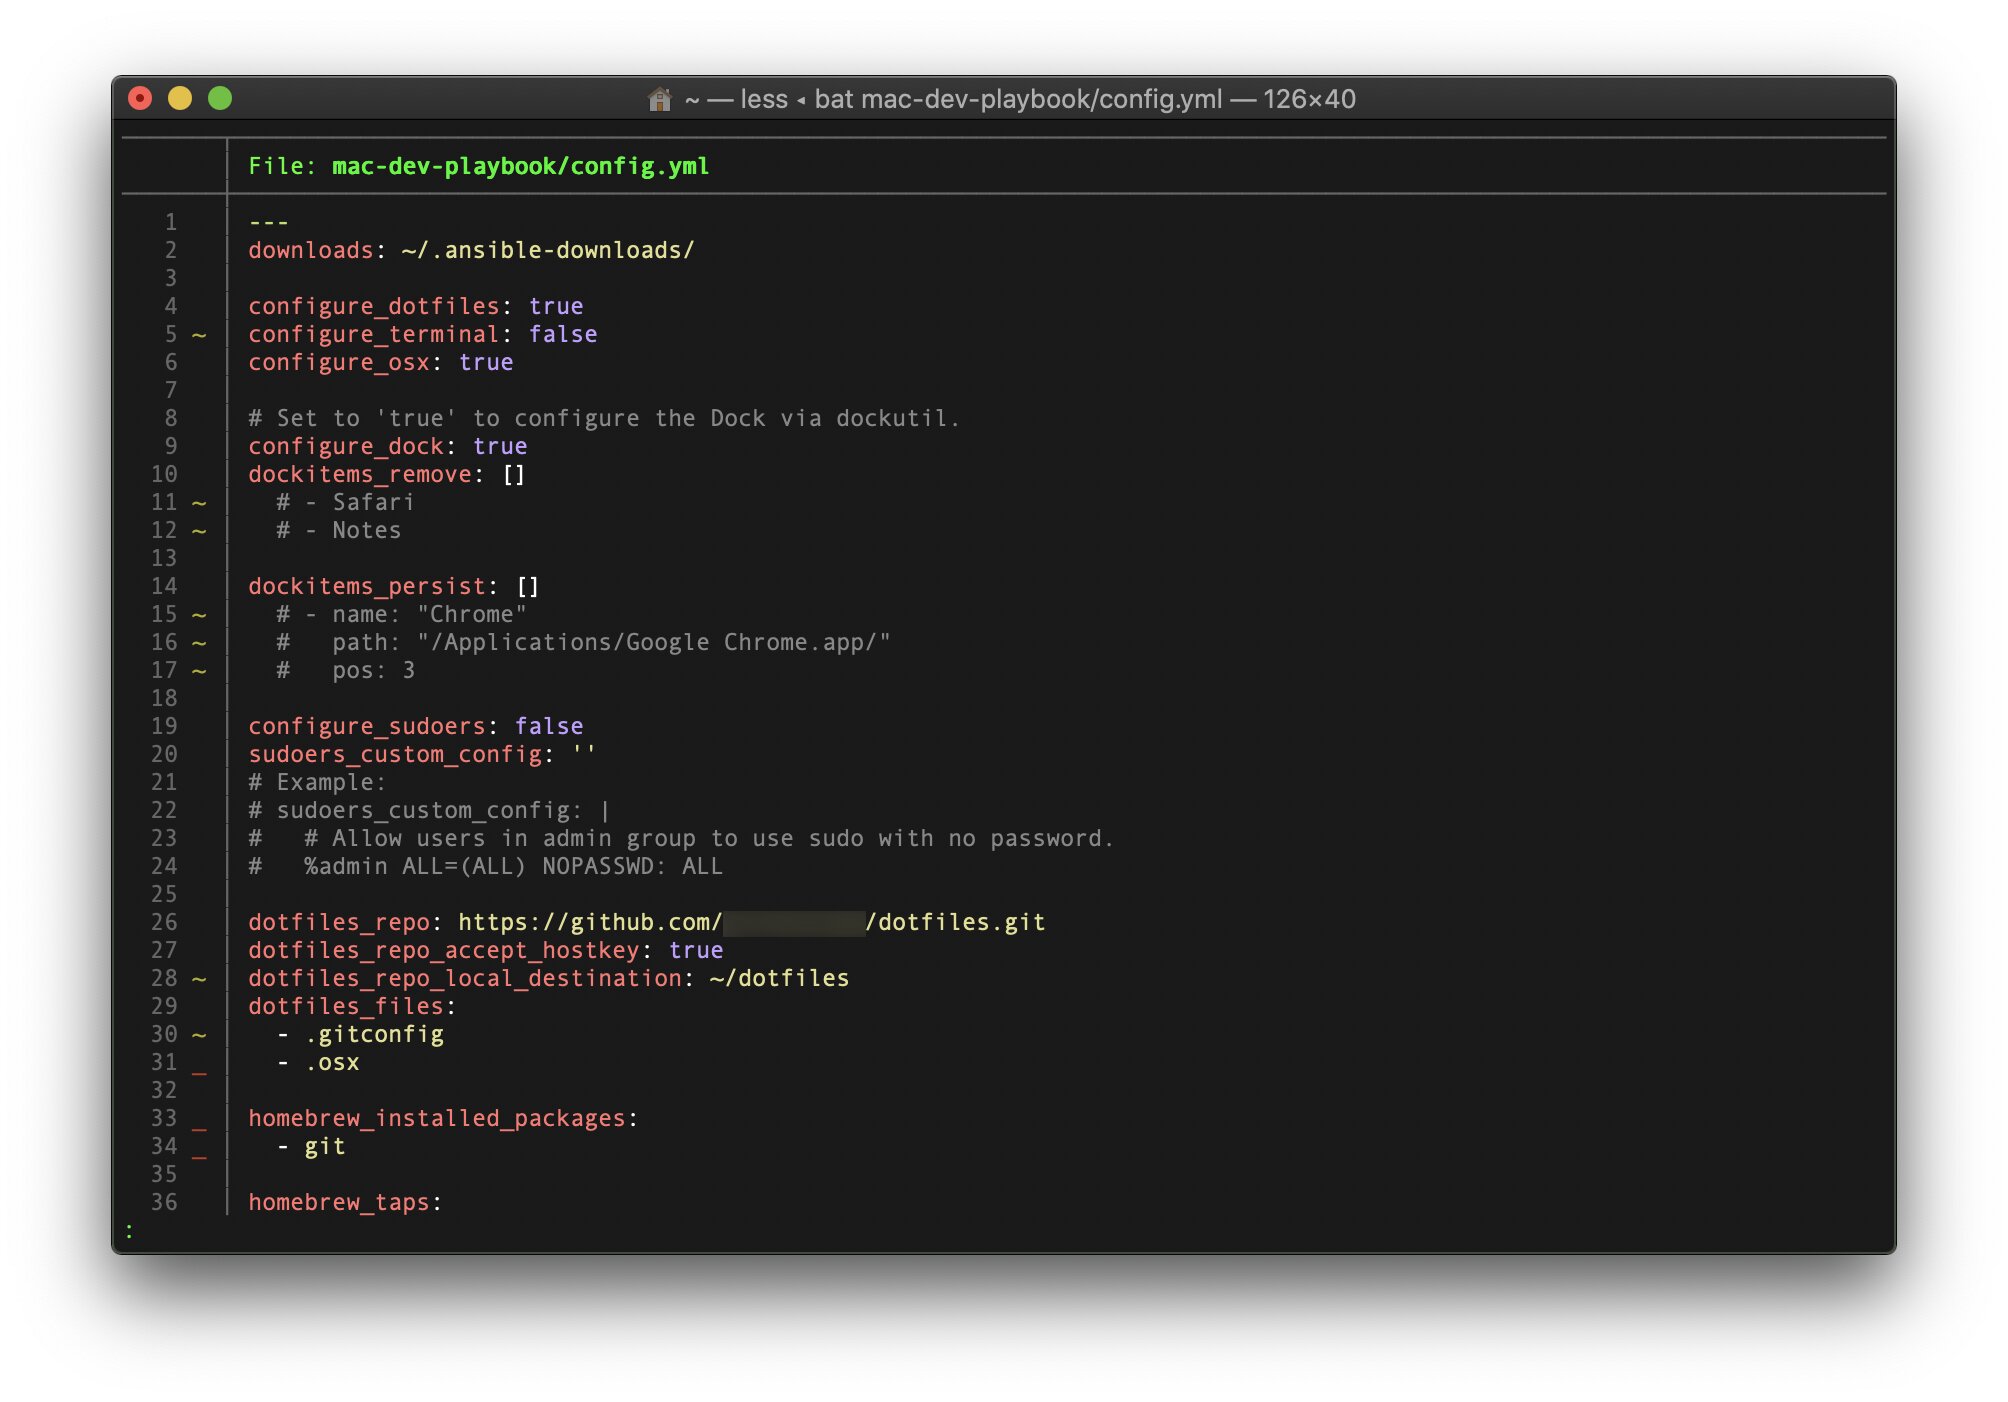The width and height of the screenshot is (2008, 1402).
Task: Click line number 1 in the gutter
Action: pyautogui.click(x=171, y=222)
